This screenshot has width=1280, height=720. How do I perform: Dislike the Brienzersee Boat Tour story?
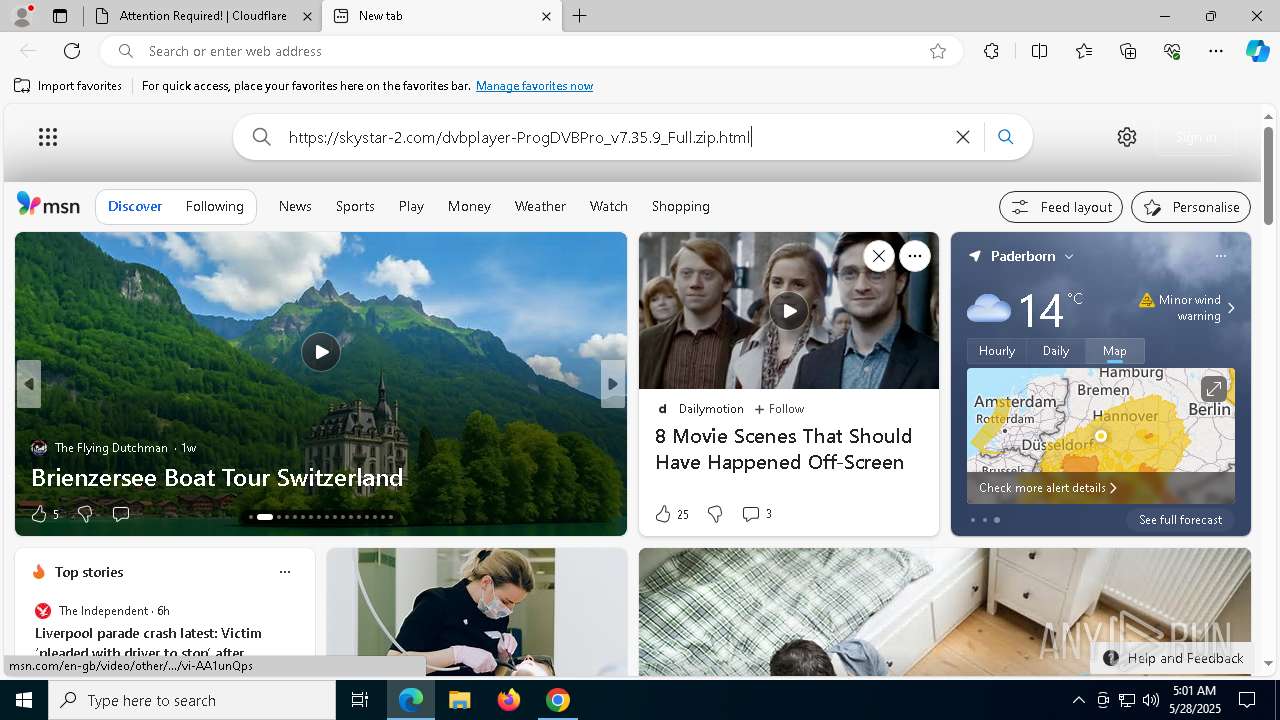coord(85,514)
